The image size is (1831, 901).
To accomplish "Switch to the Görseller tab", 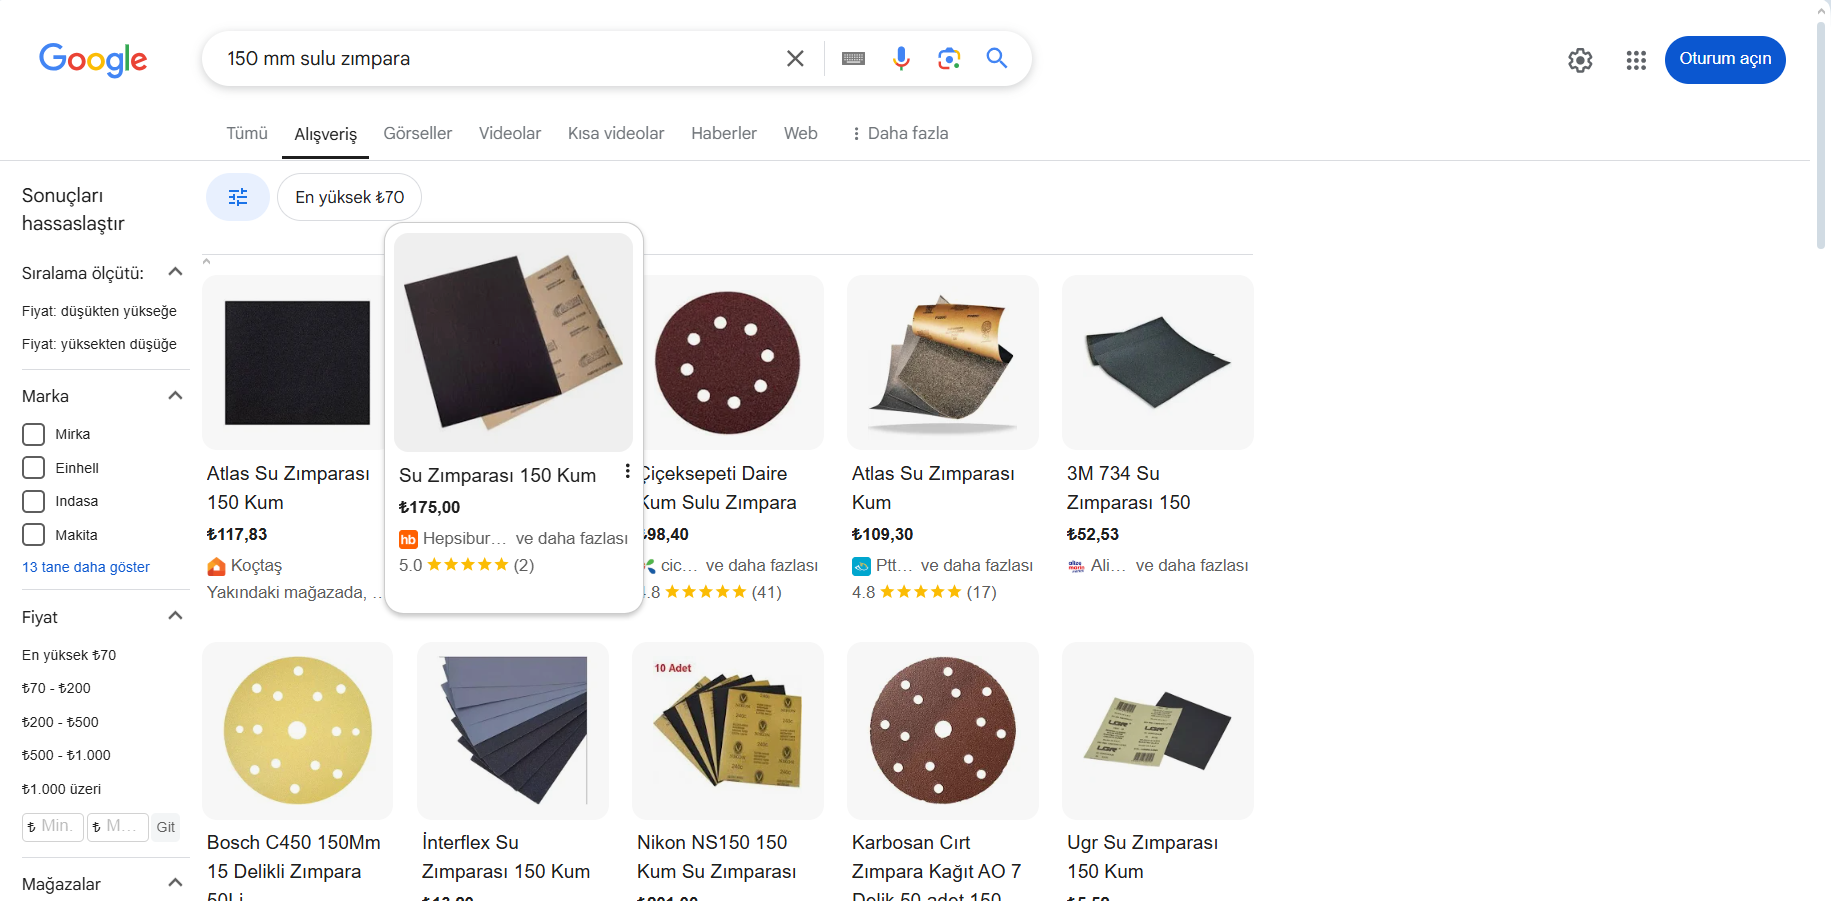I will click(417, 133).
